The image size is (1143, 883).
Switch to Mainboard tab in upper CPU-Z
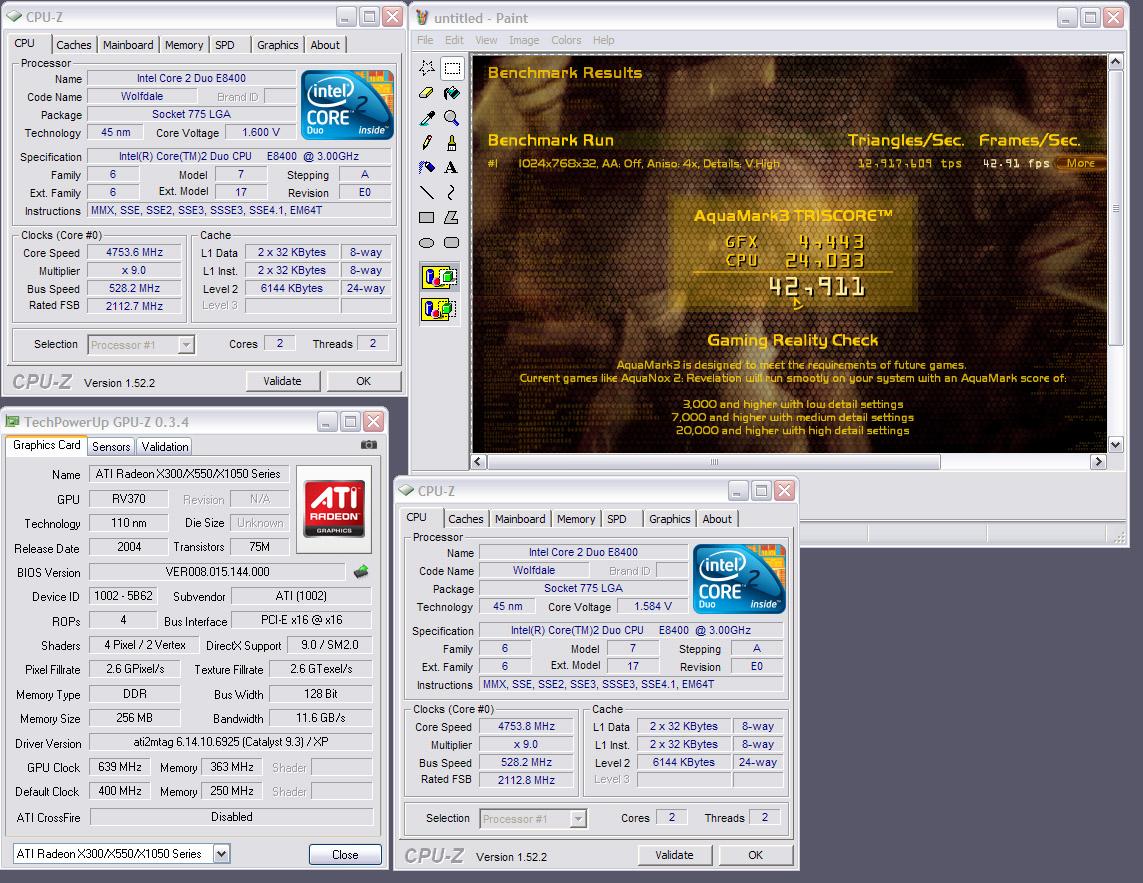(128, 45)
